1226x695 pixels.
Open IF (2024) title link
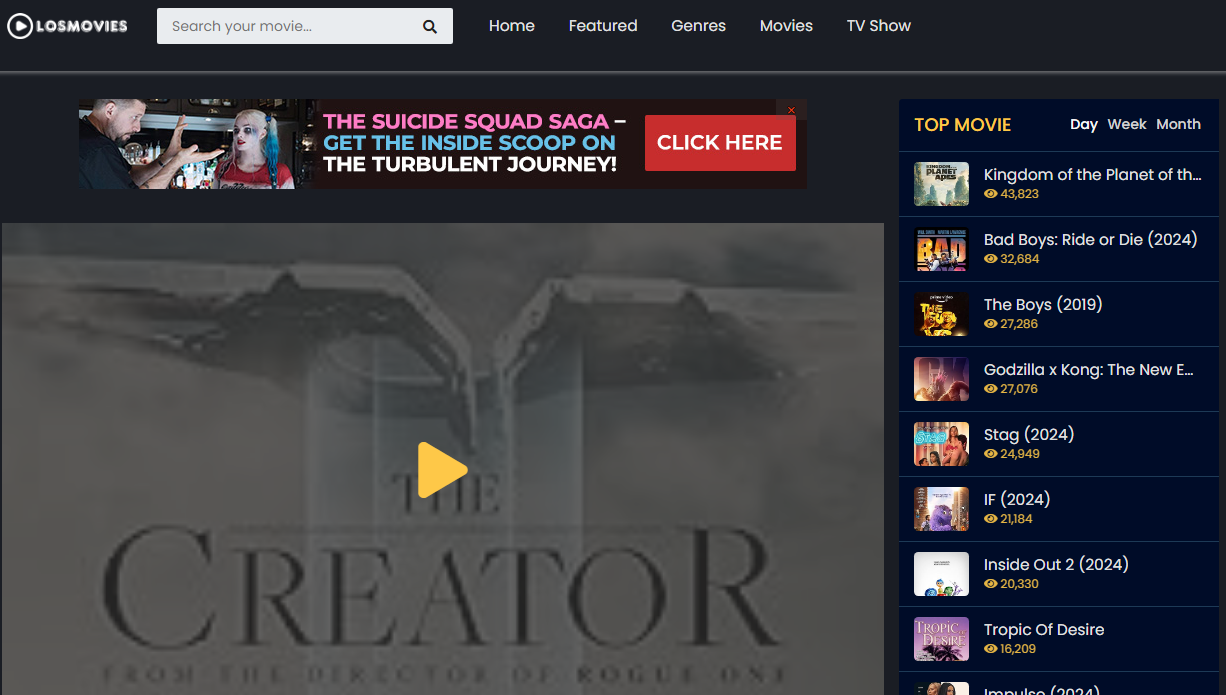[1017, 500]
